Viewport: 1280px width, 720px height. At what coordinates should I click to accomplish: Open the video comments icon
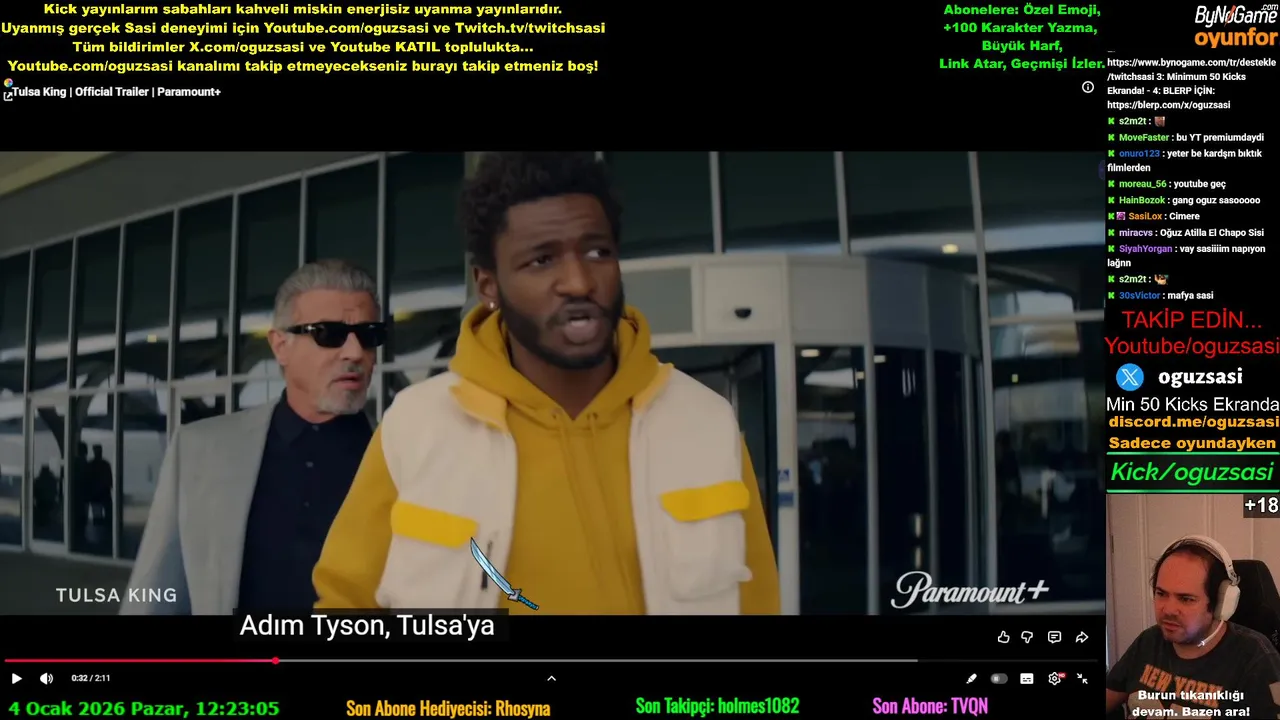[1054, 637]
